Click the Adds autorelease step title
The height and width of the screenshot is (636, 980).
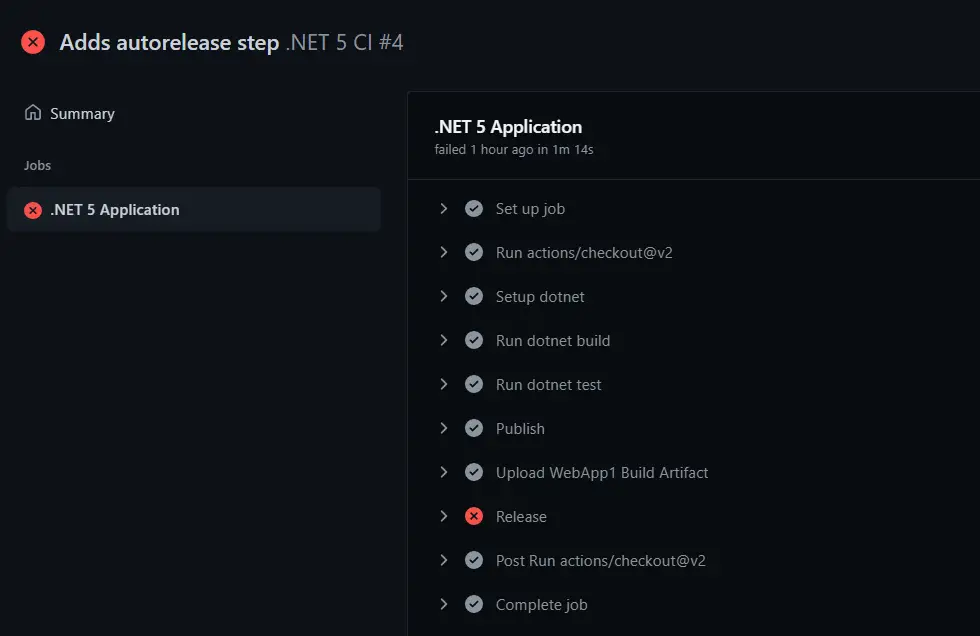point(169,43)
